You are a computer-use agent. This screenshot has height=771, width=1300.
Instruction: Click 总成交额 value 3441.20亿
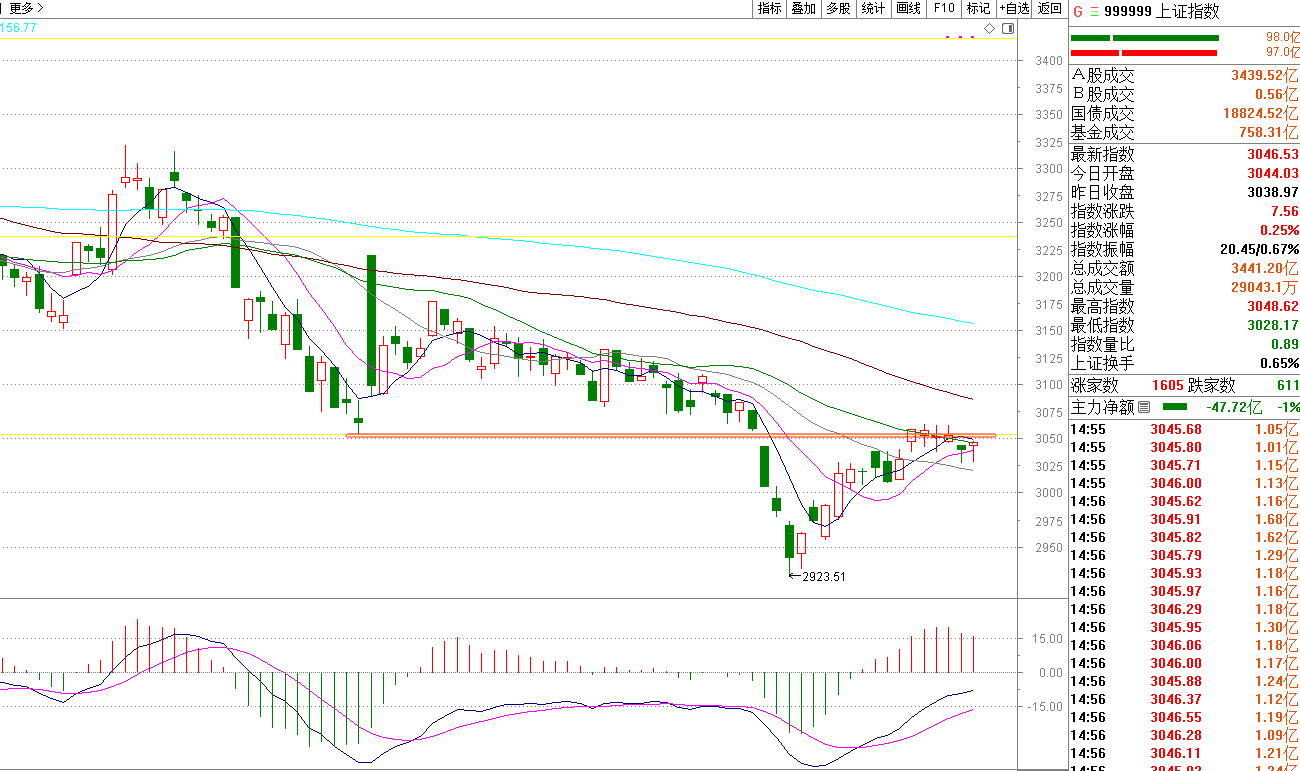pos(1264,268)
